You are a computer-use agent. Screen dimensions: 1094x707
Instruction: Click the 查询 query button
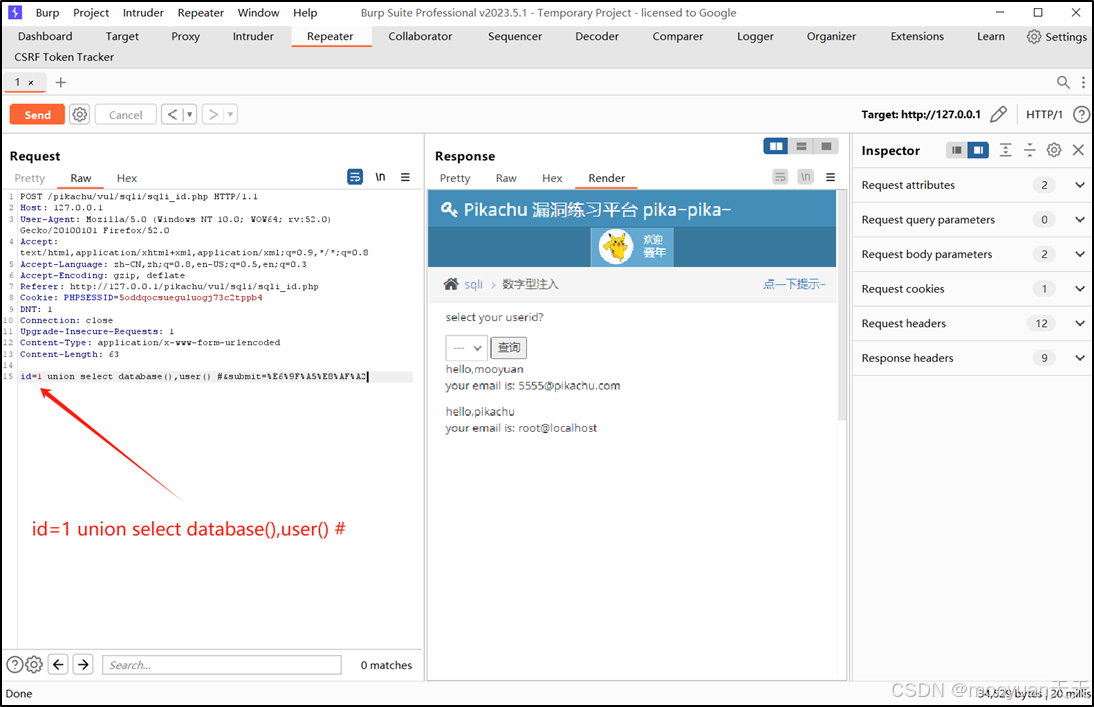509,348
